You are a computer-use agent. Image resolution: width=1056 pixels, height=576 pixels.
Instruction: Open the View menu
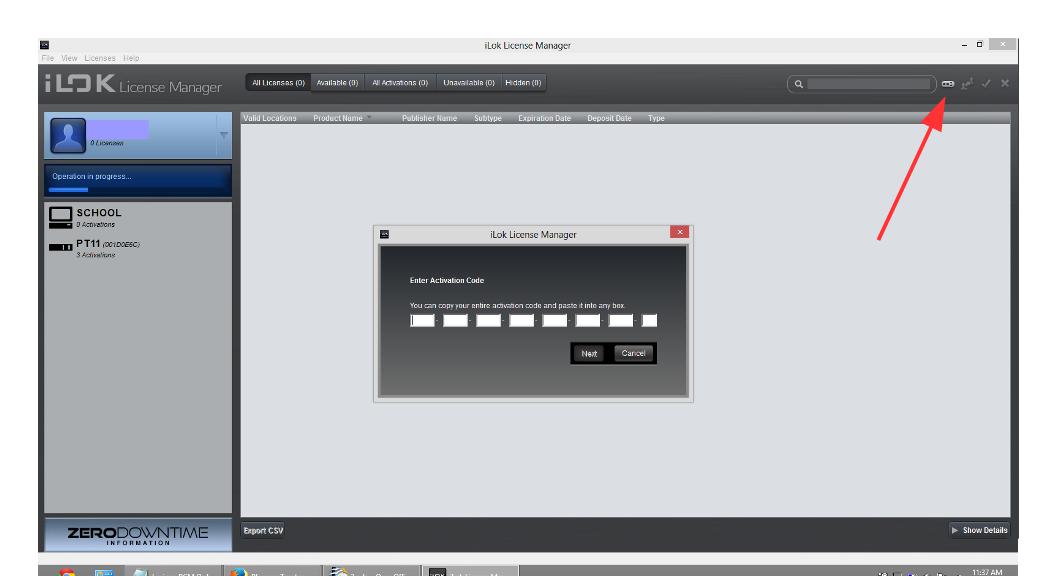[69, 59]
